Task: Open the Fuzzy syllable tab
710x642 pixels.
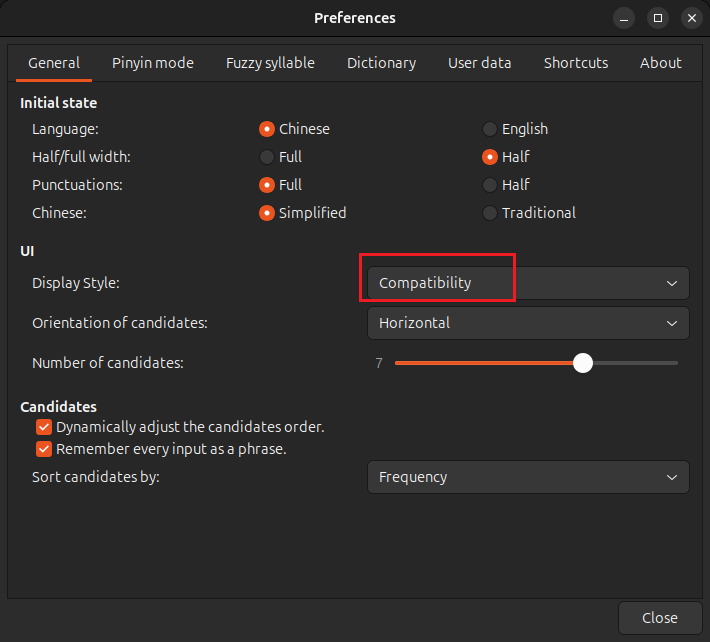Action: (x=270, y=63)
